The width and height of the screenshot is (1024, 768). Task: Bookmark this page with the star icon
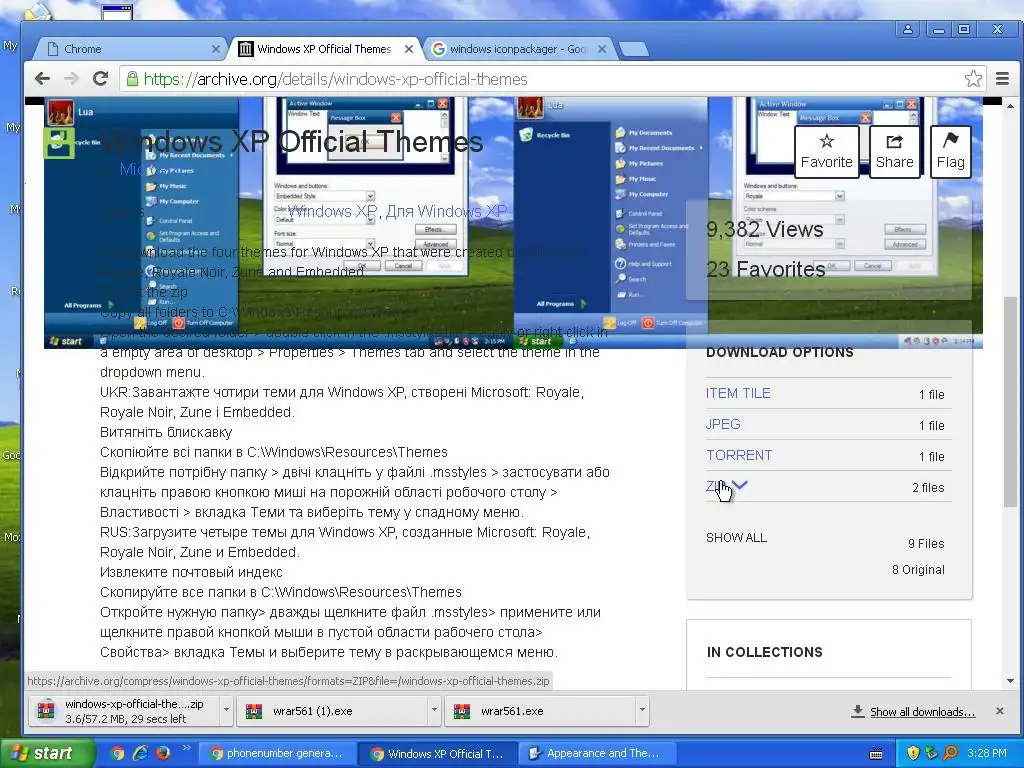tap(973, 79)
